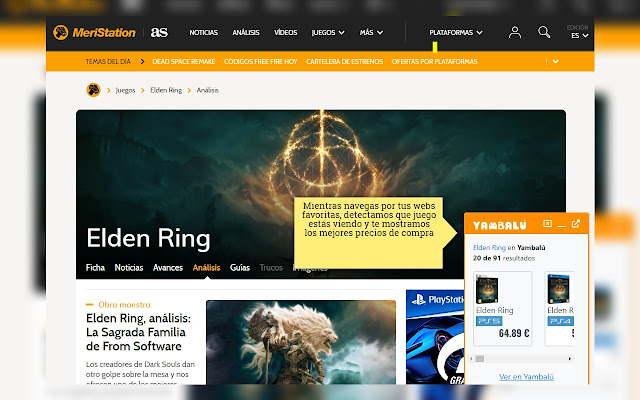640x400 pixels.
Task: Switch to the Trucos tab
Action: click(x=271, y=268)
